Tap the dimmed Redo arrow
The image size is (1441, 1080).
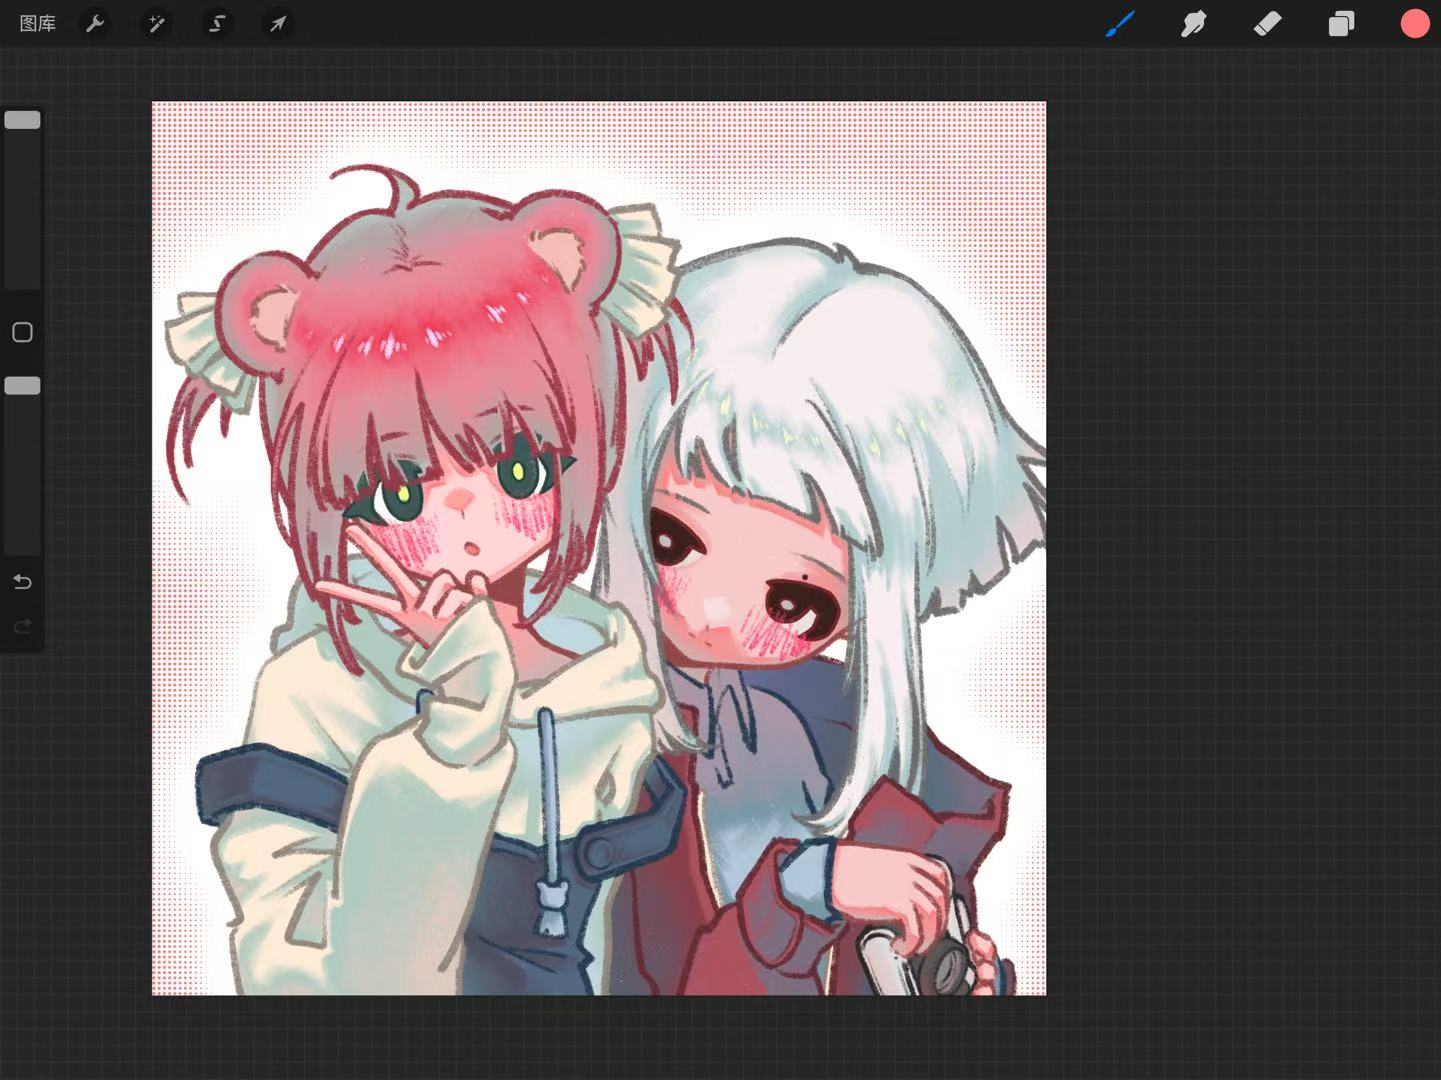click(x=22, y=627)
